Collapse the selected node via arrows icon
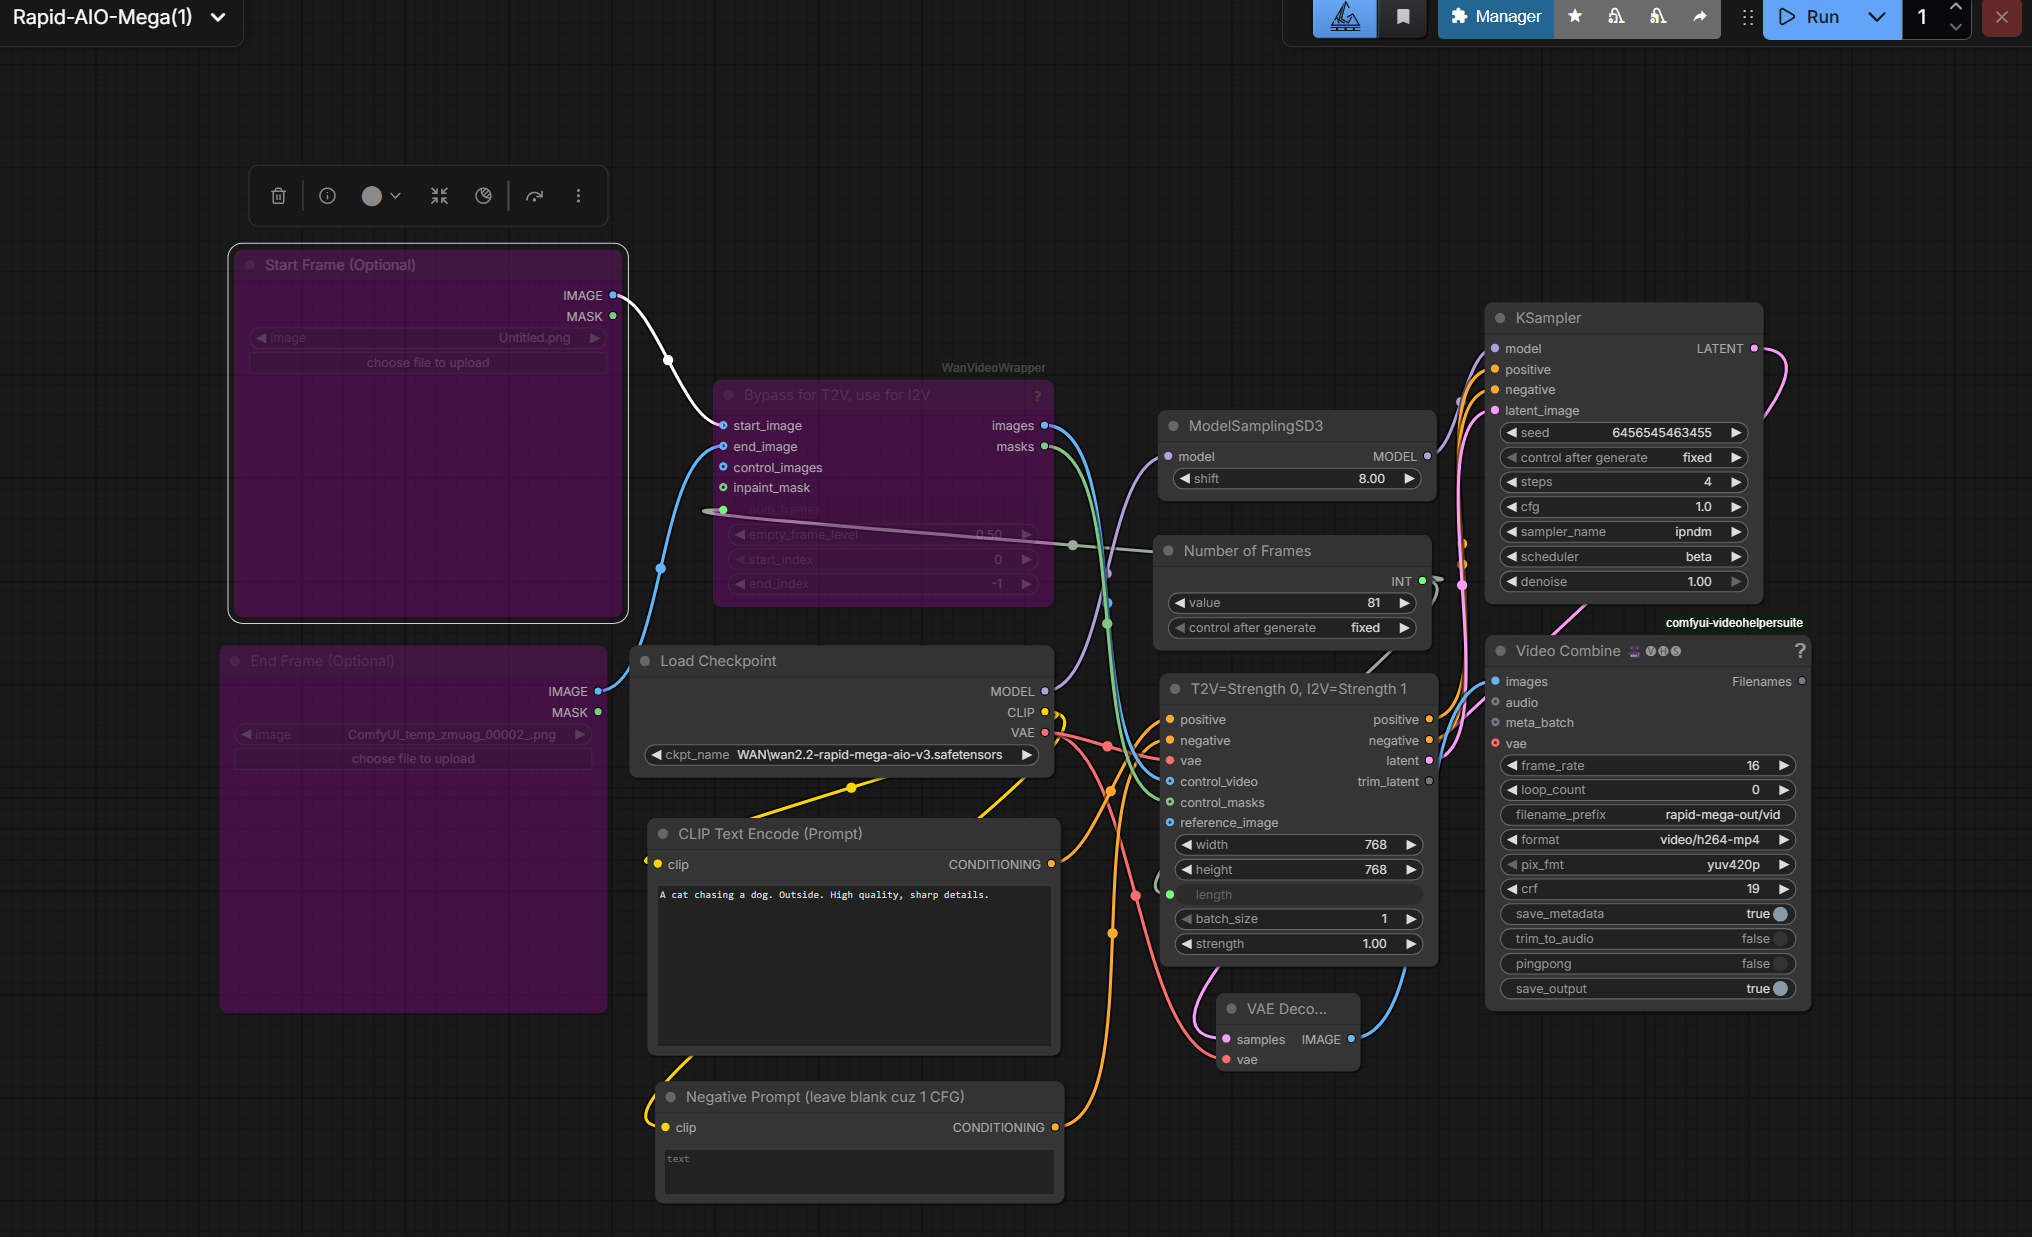Screen dimensions: 2032x1237 point(439,196)
